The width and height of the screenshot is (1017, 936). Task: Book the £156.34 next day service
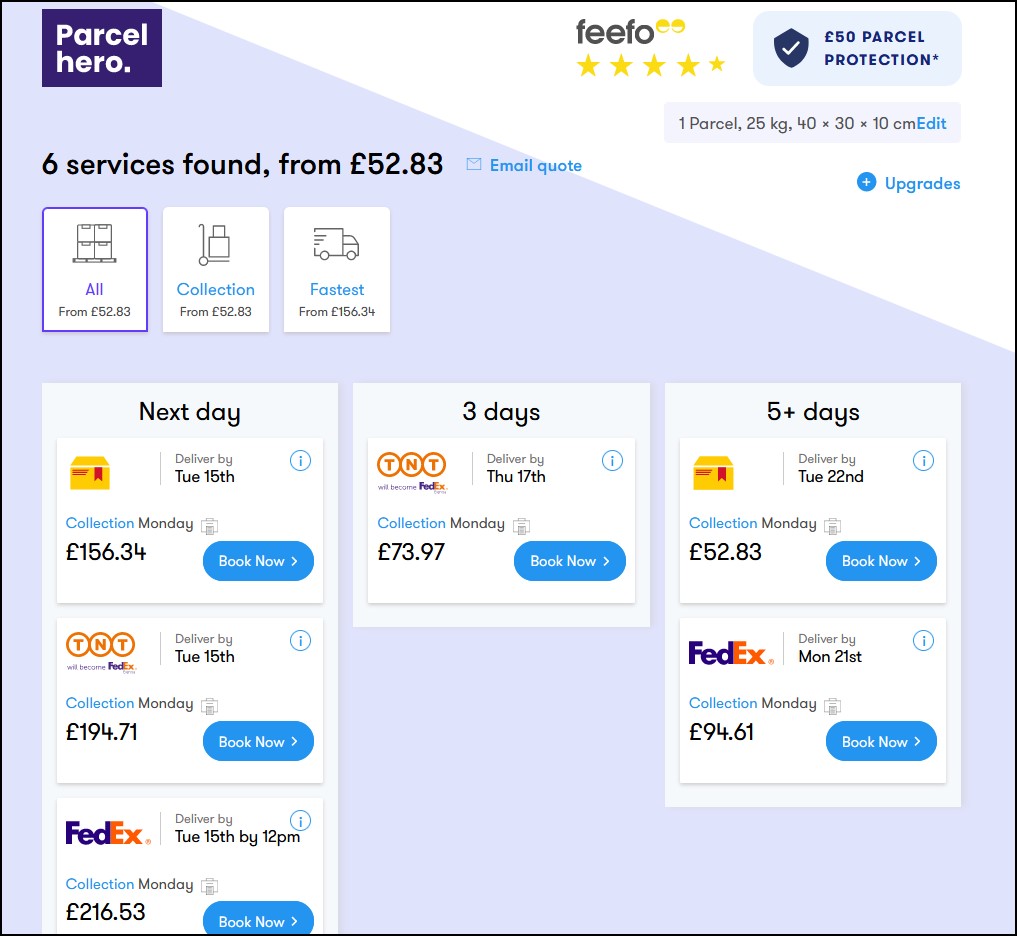pyautogui.click(x=258, y=561)
